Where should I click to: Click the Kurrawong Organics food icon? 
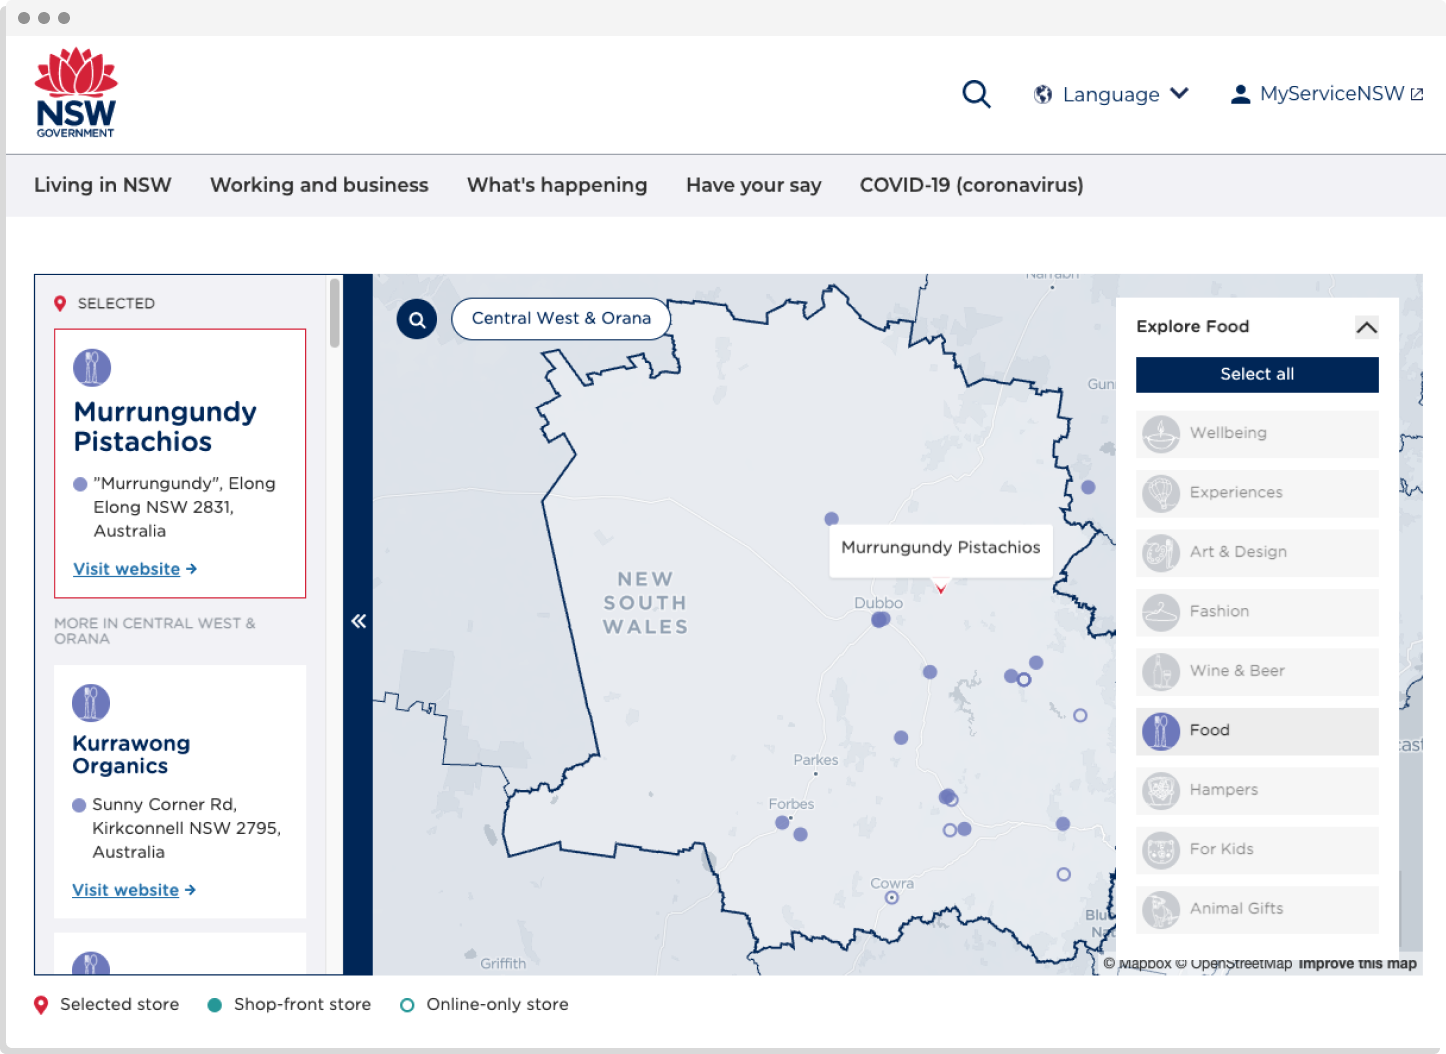coord(91,703)
